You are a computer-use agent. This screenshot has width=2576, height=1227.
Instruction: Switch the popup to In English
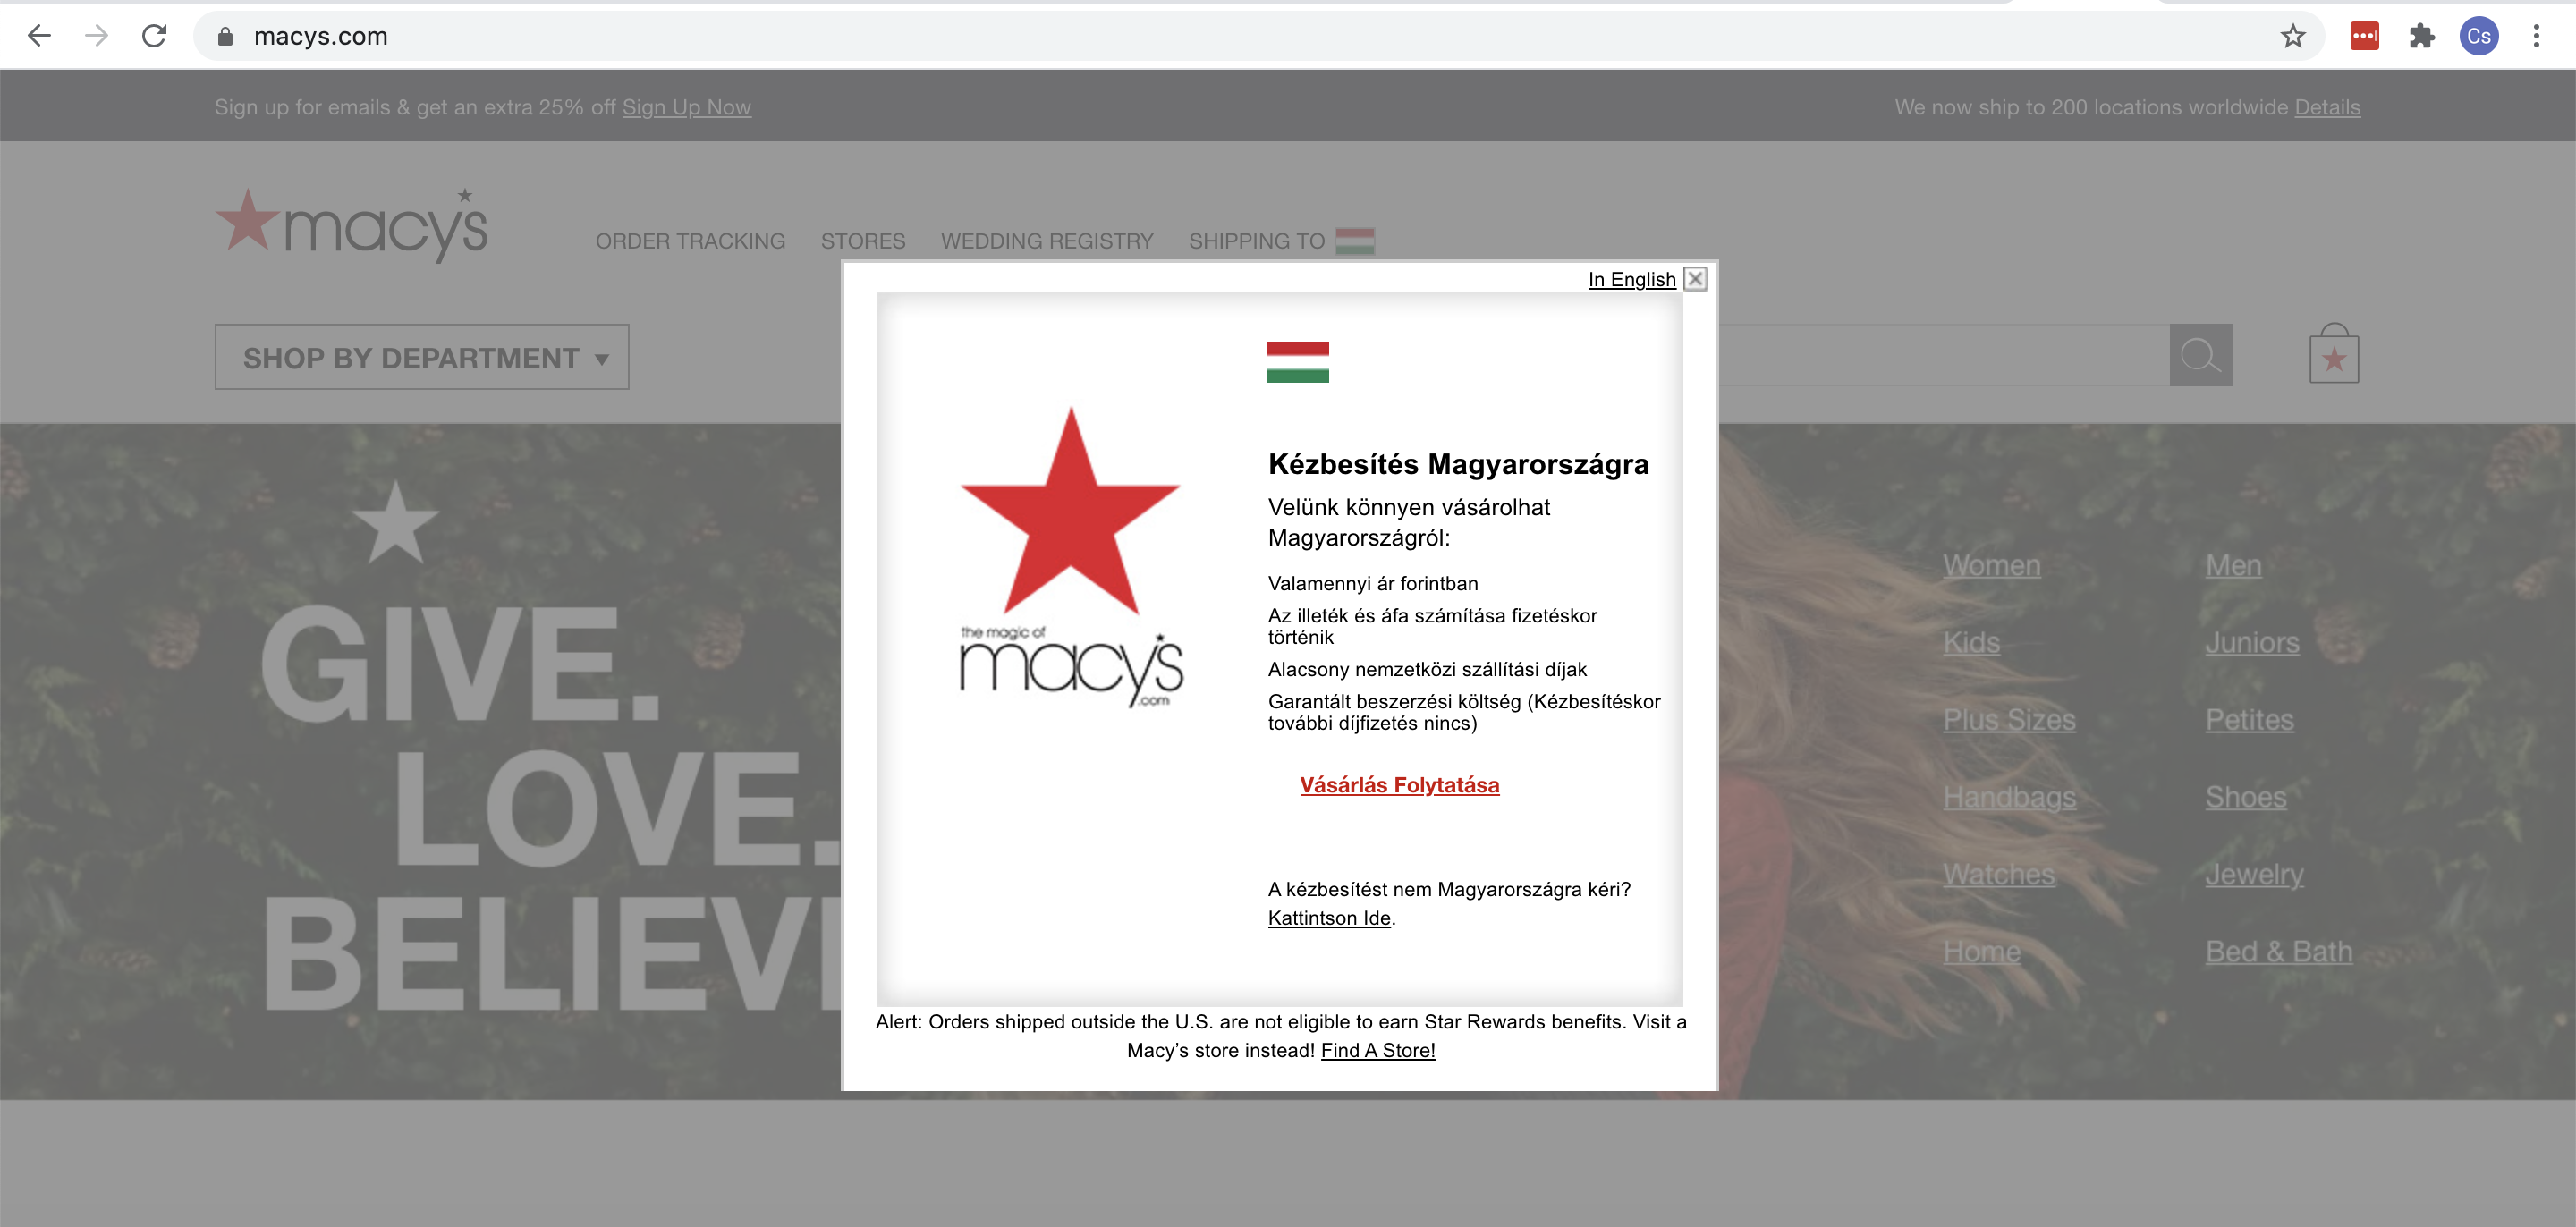point(1631,279)
